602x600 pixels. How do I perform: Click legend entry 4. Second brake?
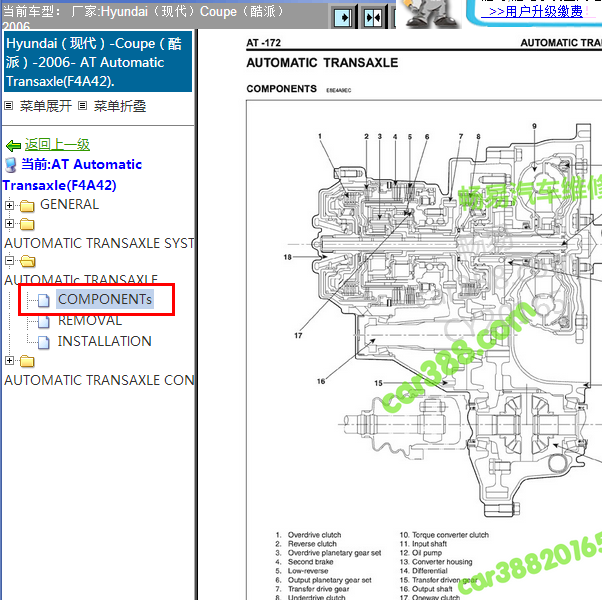pyautogui.click(x=304, y=562)
